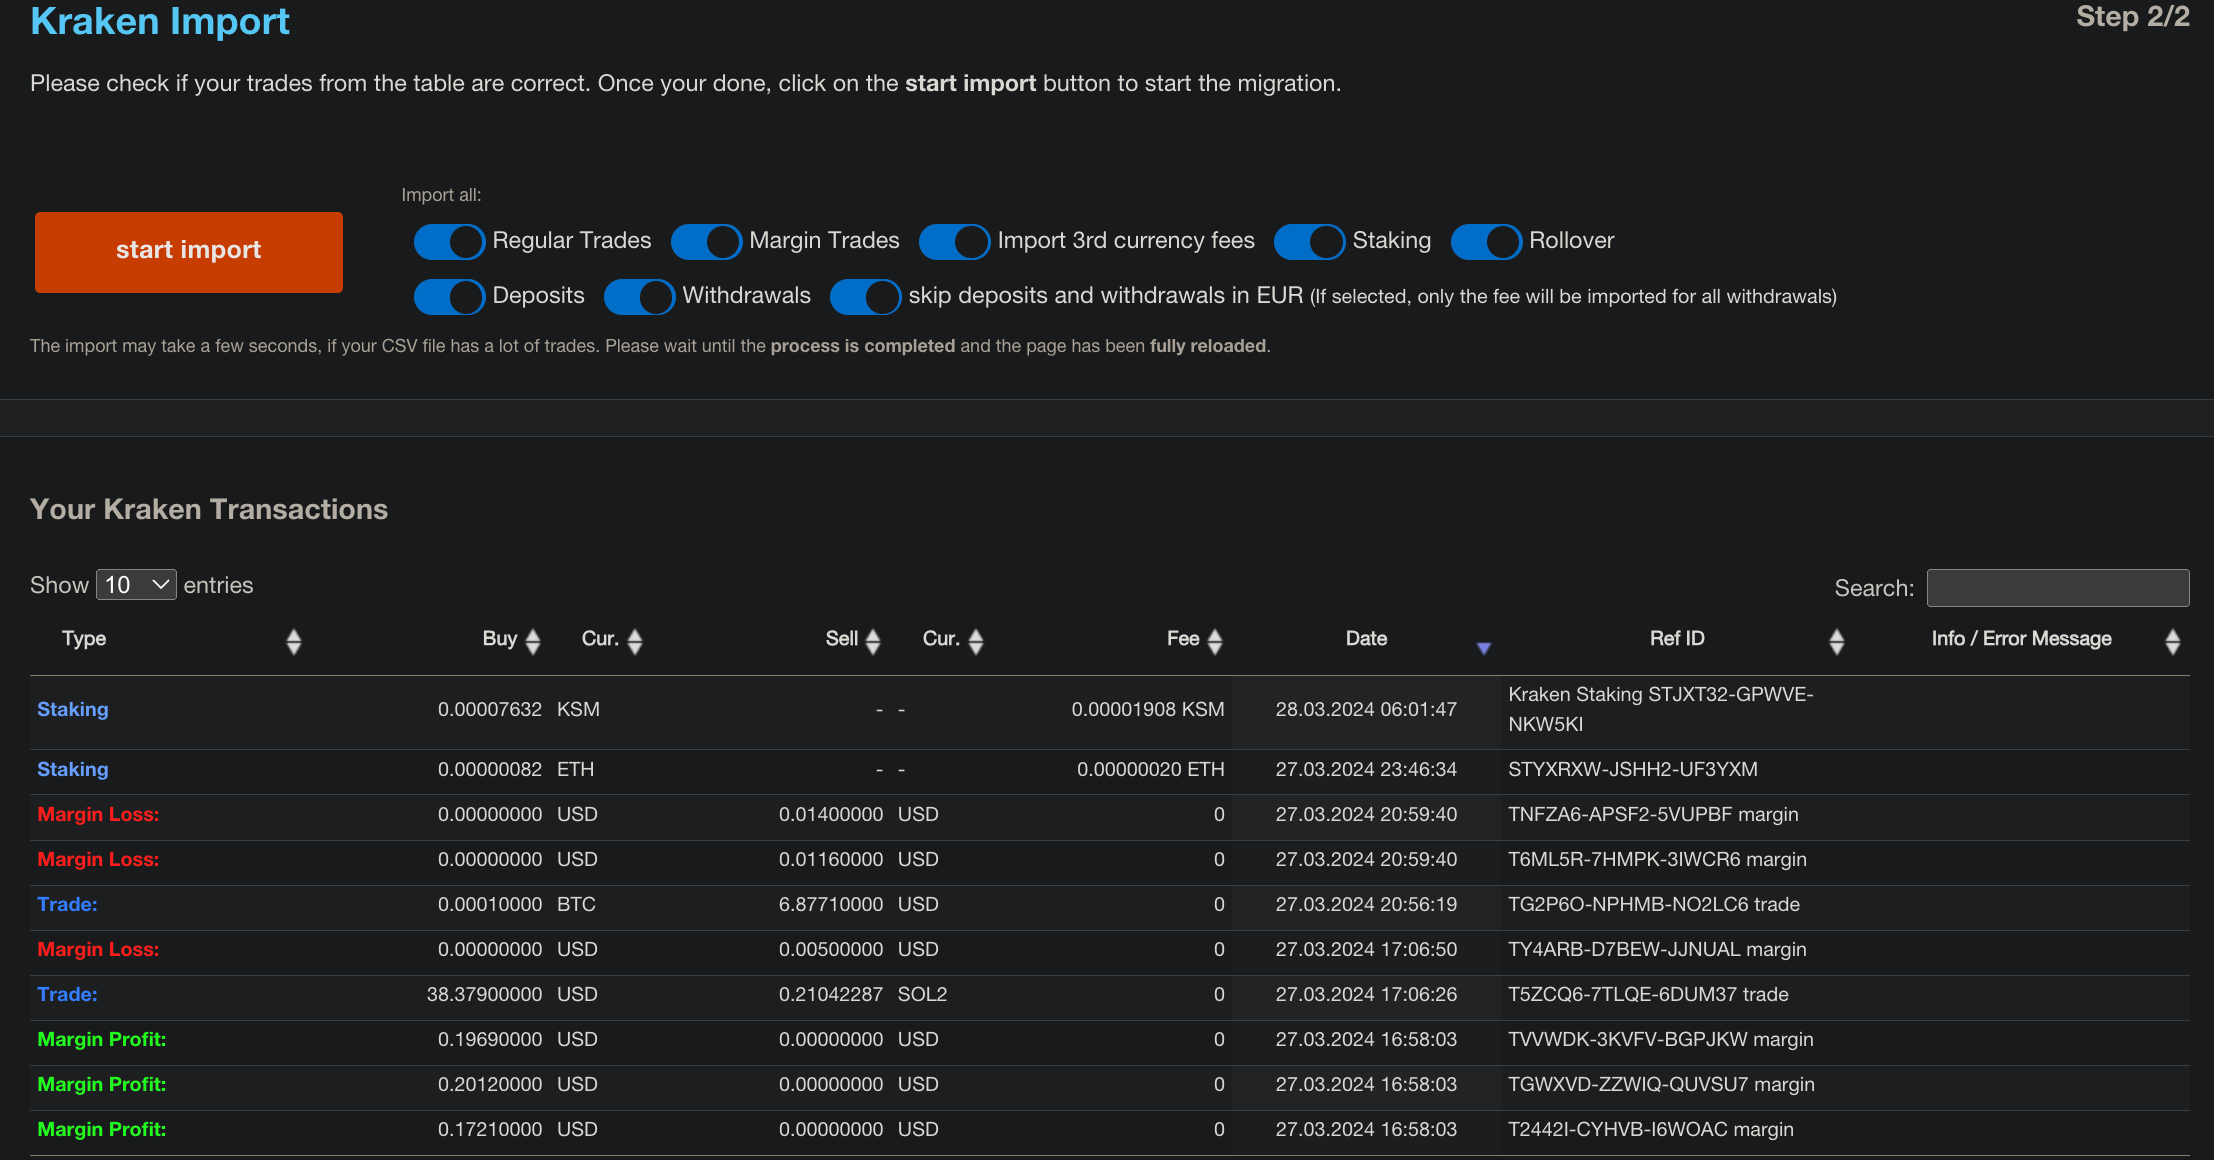Click the Step 2/2 indicator

(2132, 17)
